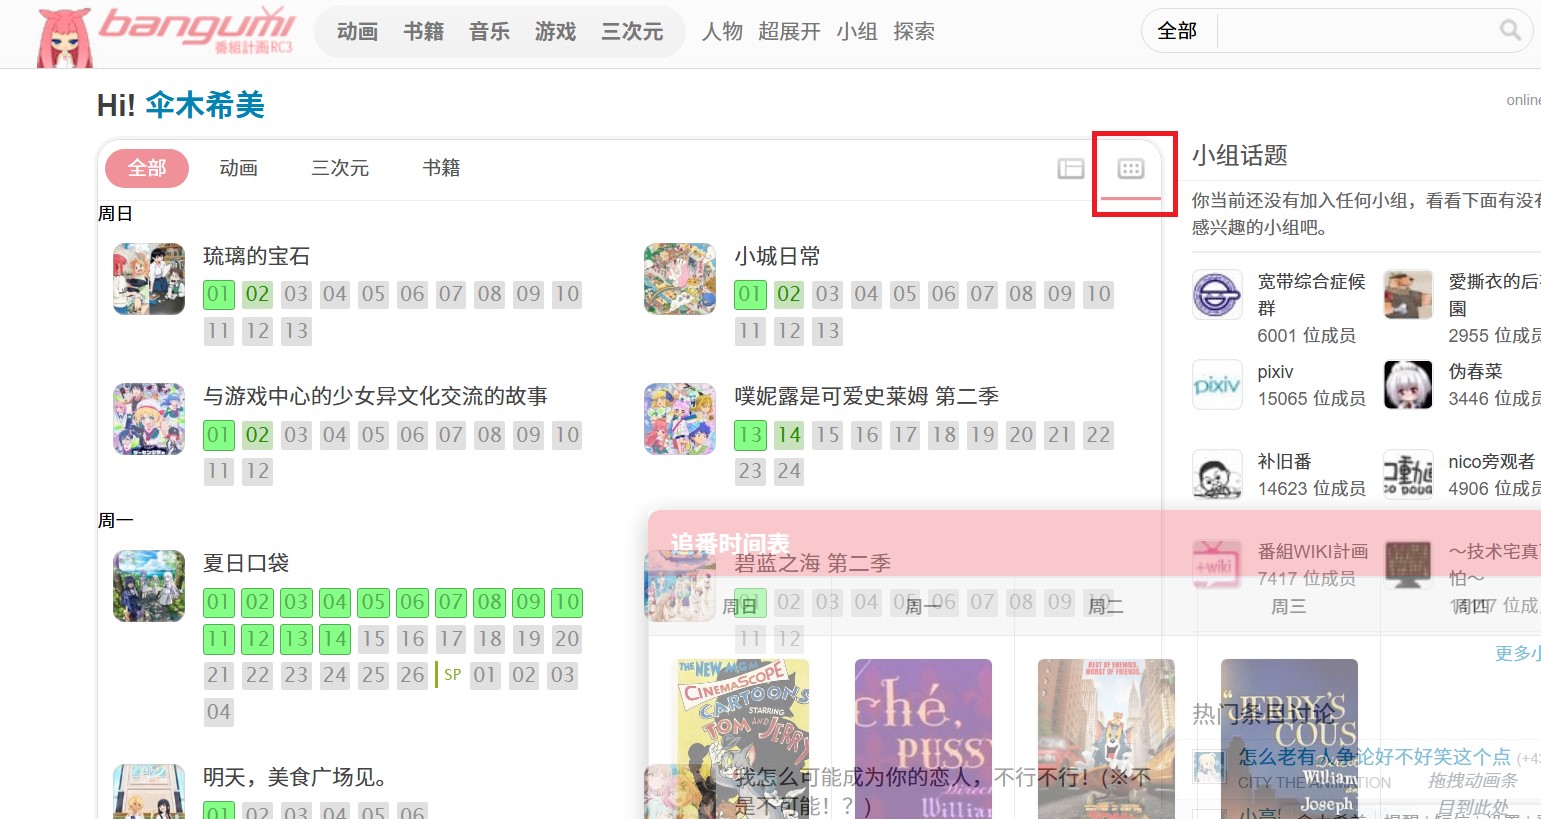This screenshot has height=819, width=1541.
Task: Select the 书籍 filter tab
Action: 441,168
